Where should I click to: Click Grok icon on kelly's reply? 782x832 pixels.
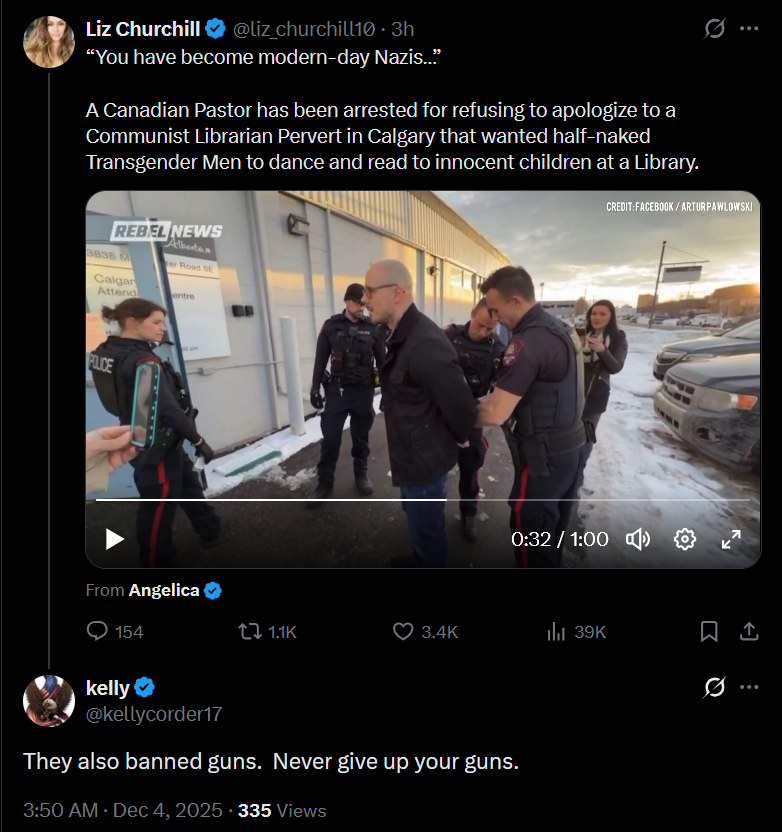pyautogui.click(x=714, y=687)
